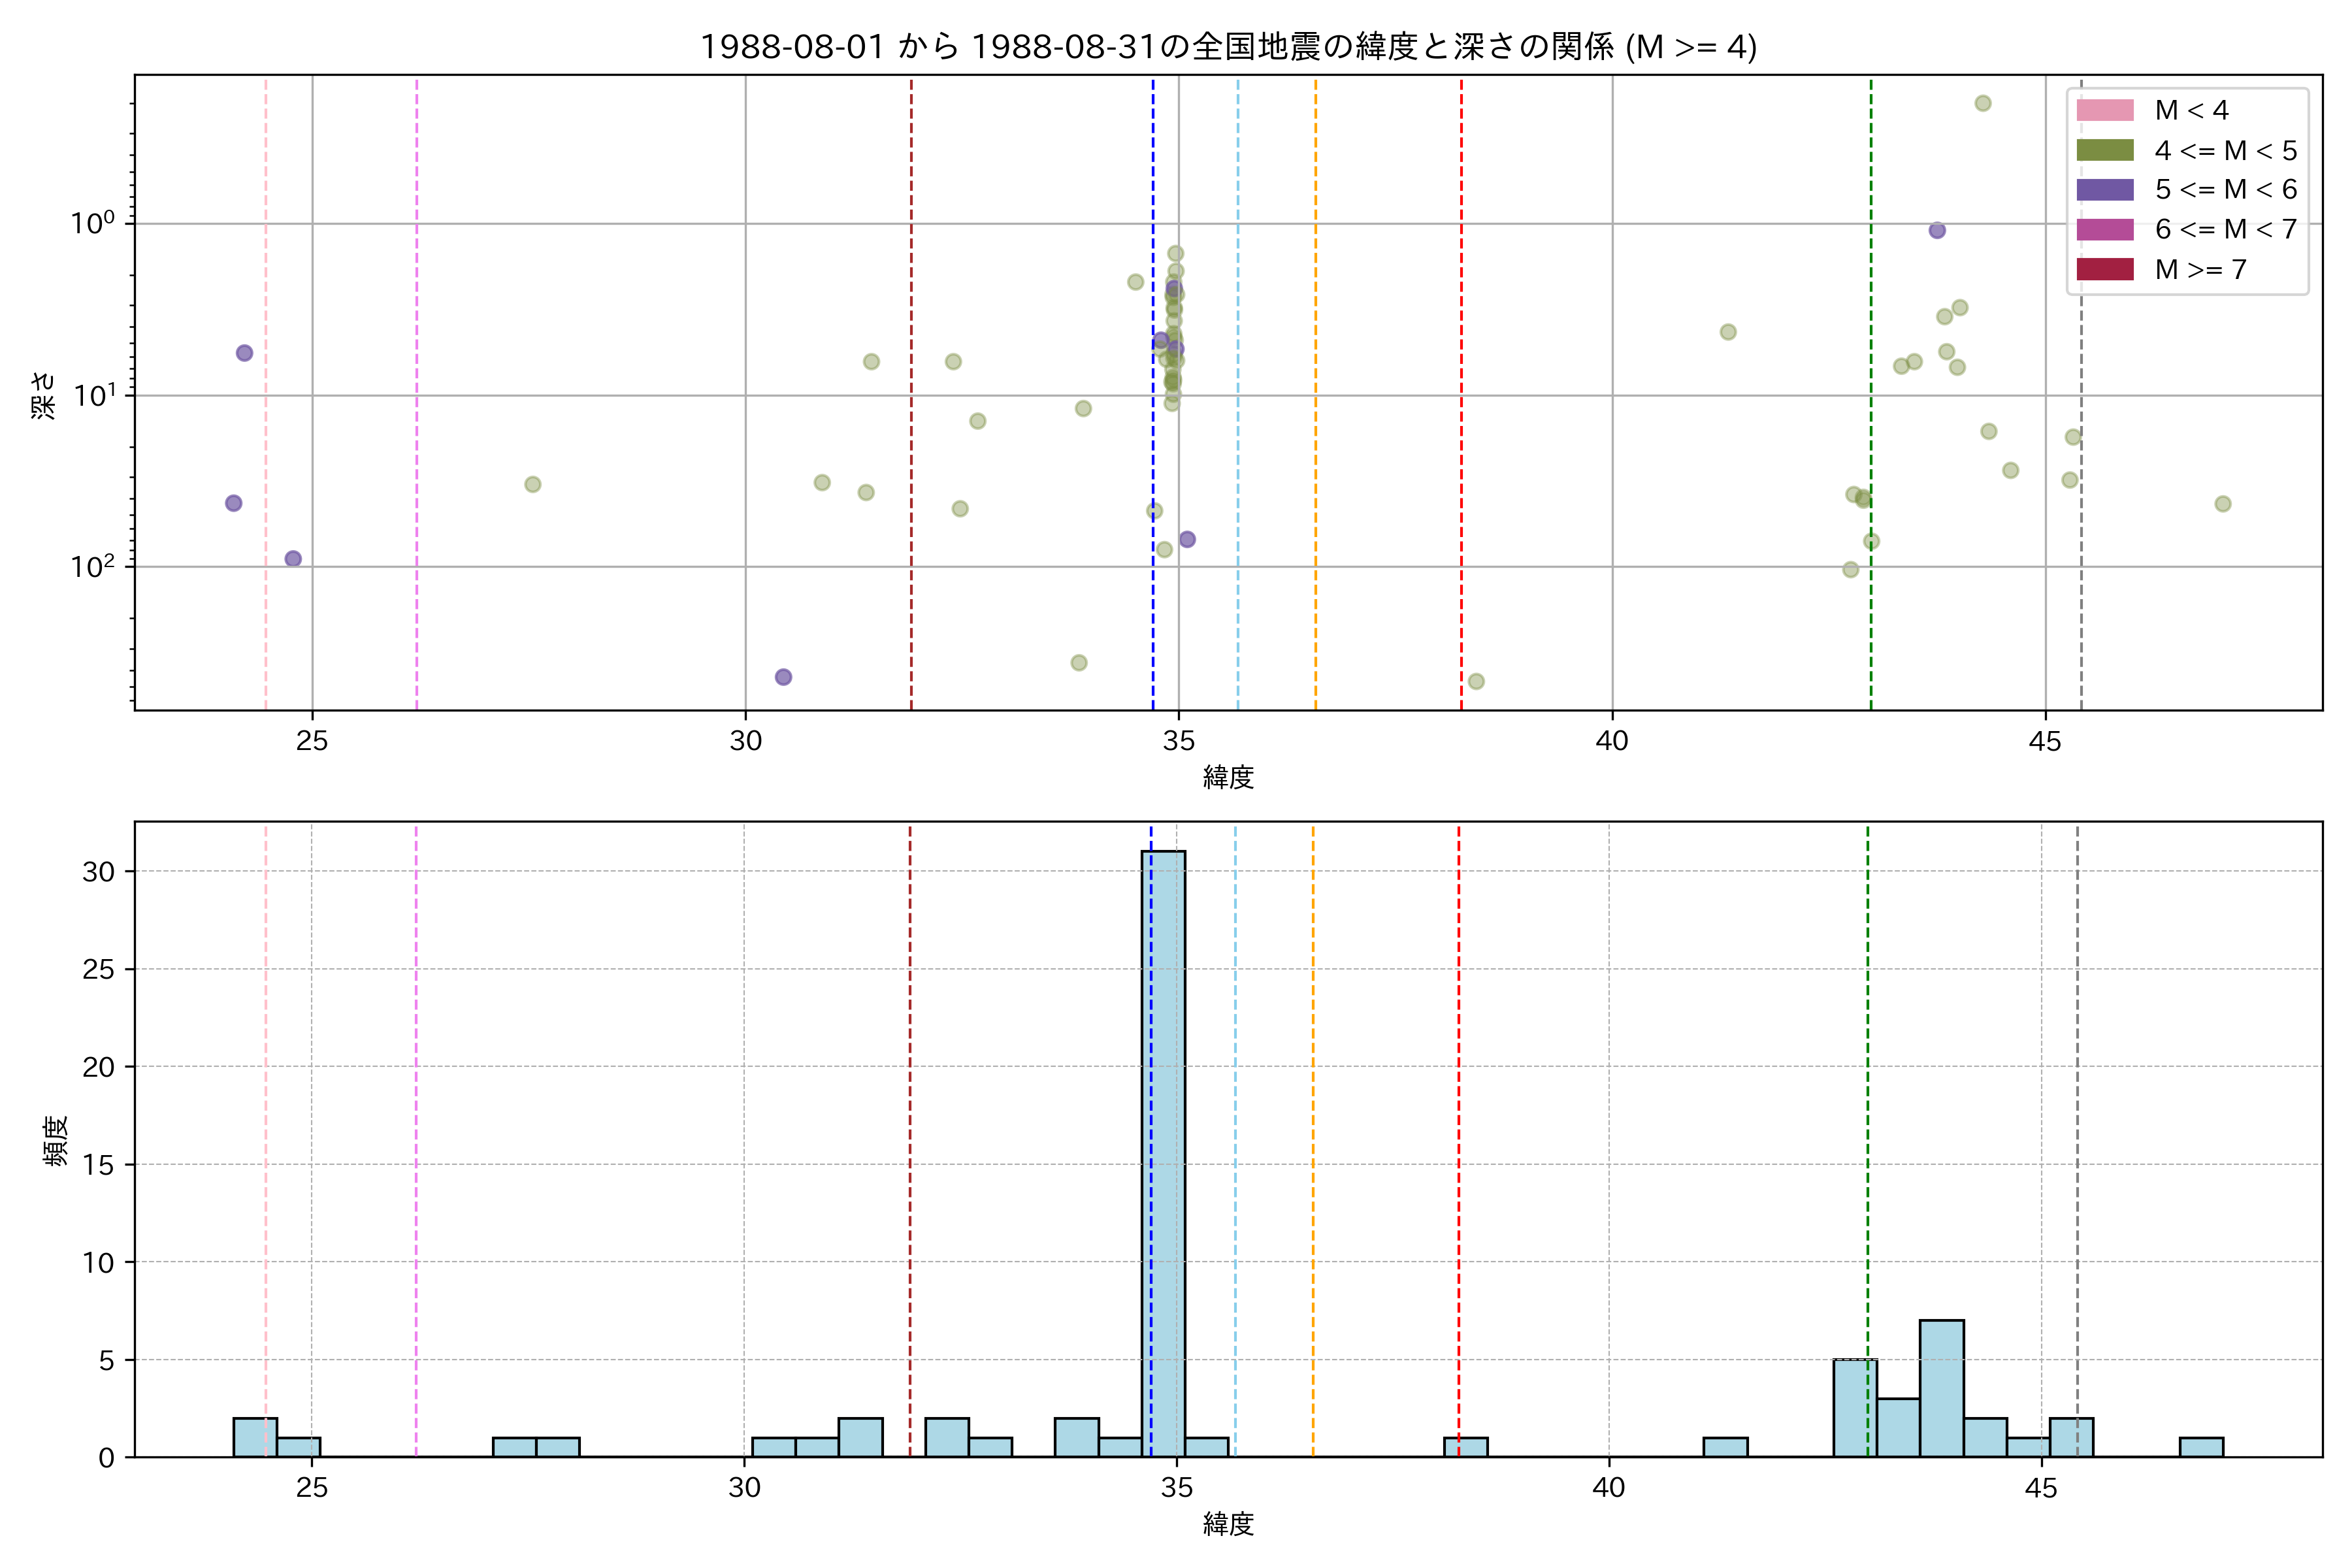Click the olive point near latitude 38 at bottom
The image size is (2352, 1568).
1476,681
